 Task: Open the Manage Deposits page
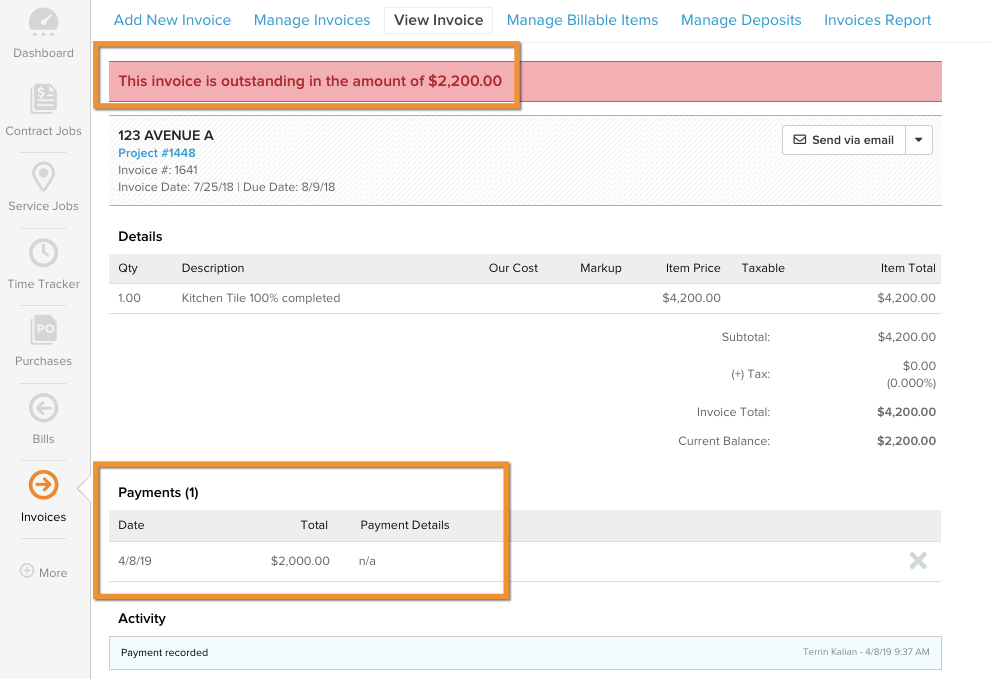(x=740, y=19)
